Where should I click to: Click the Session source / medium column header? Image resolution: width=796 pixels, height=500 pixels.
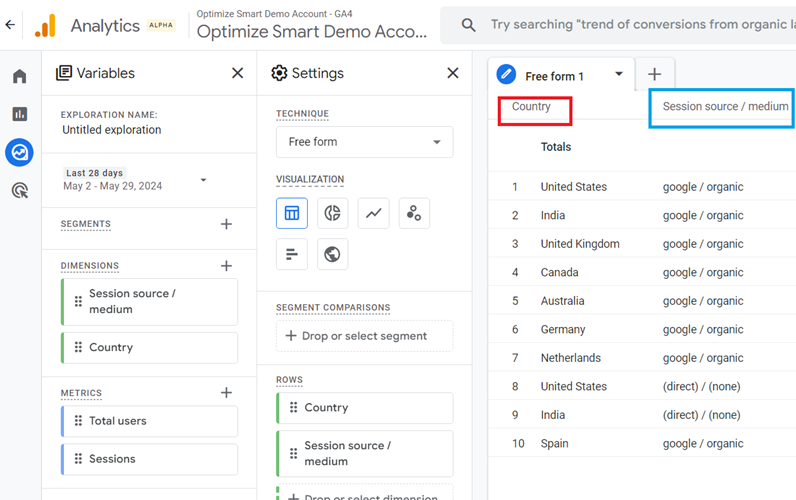(x=725, y=107)
